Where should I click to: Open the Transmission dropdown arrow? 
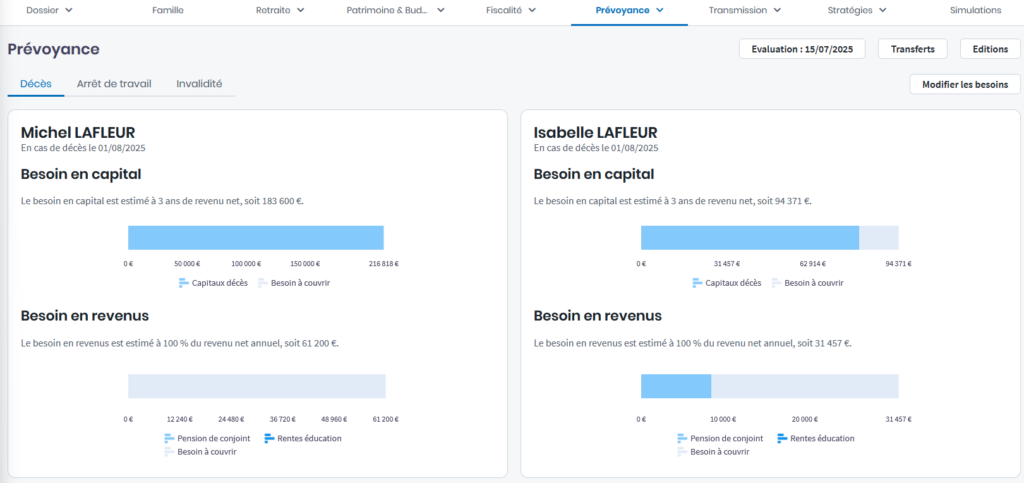click(777, 10)
